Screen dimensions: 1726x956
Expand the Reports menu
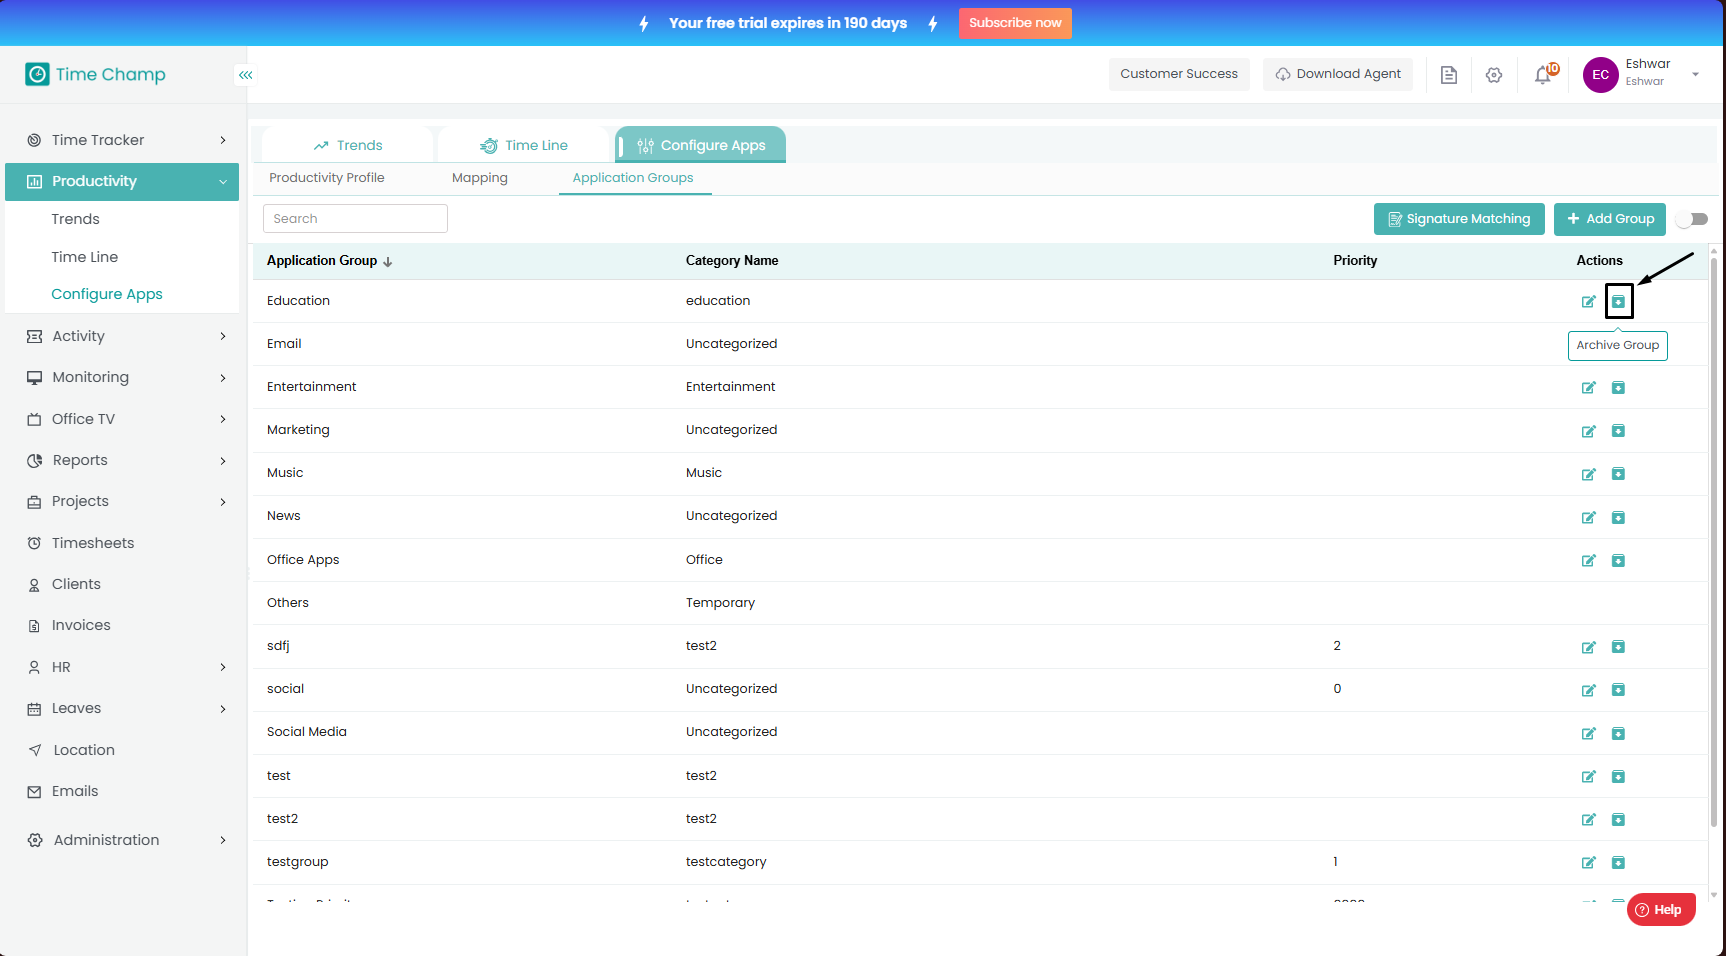[x=122, y=460]
